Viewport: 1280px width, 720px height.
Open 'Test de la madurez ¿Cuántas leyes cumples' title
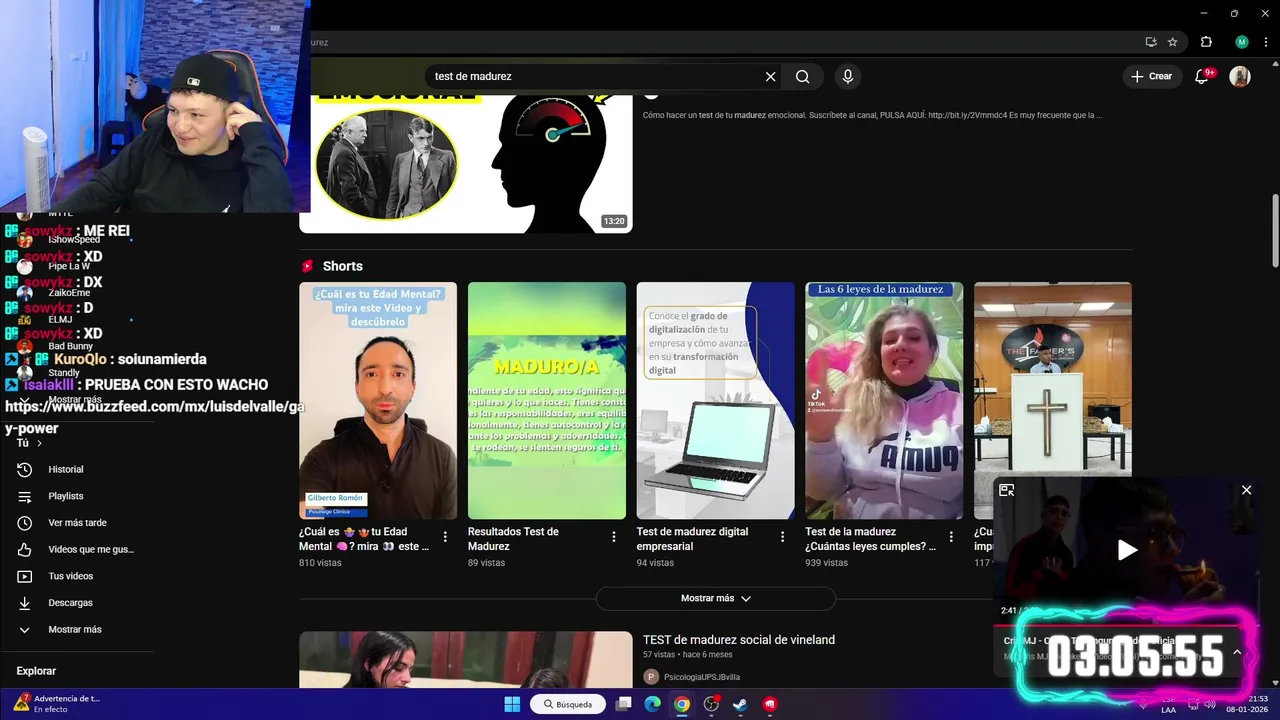point(871,539)
